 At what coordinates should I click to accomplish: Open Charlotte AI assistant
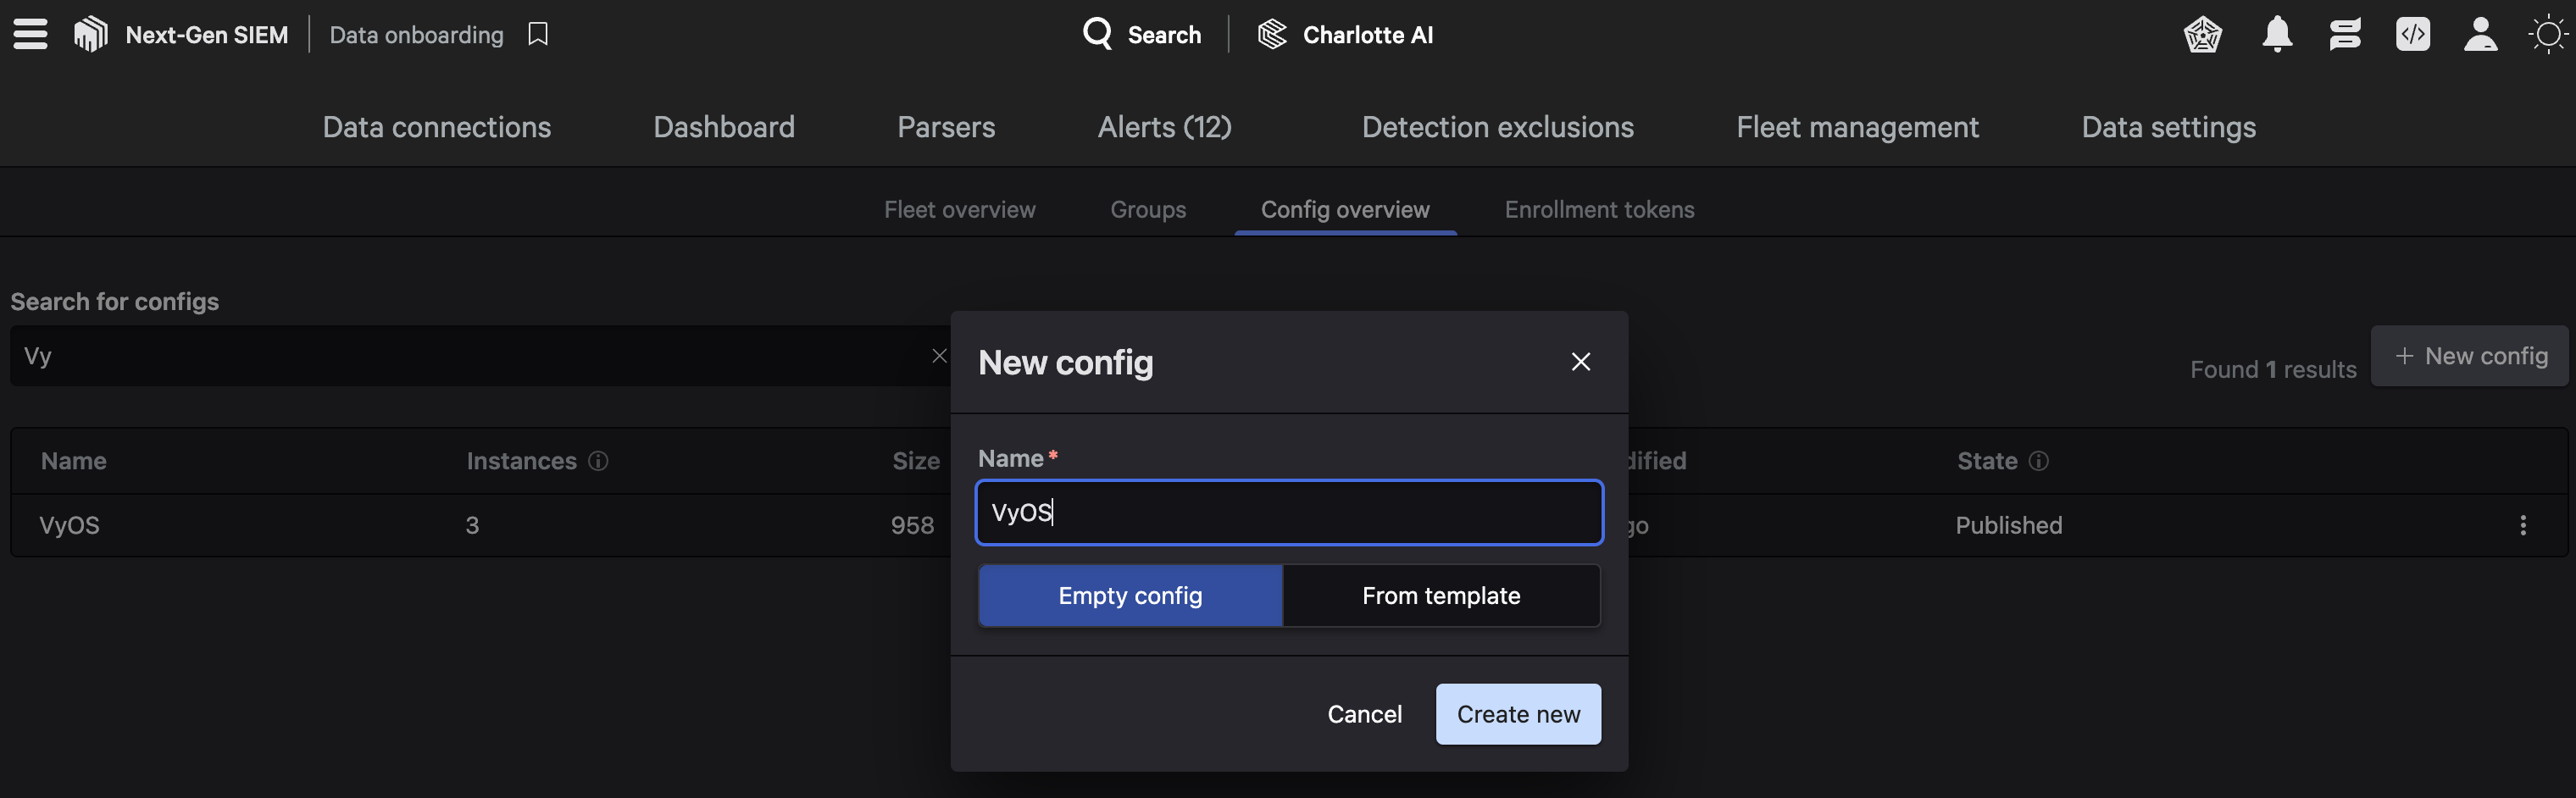pos(1345,34)
